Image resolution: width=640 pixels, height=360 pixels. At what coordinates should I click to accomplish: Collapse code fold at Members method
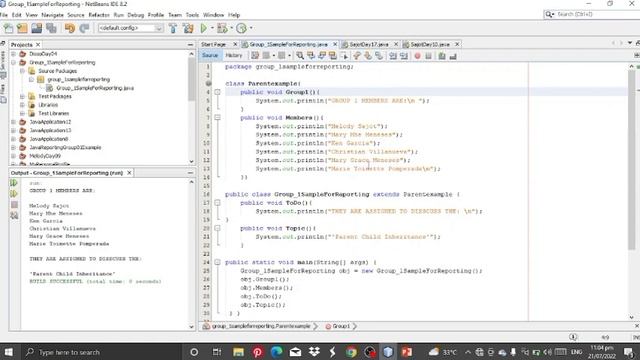tap(217, 118)
